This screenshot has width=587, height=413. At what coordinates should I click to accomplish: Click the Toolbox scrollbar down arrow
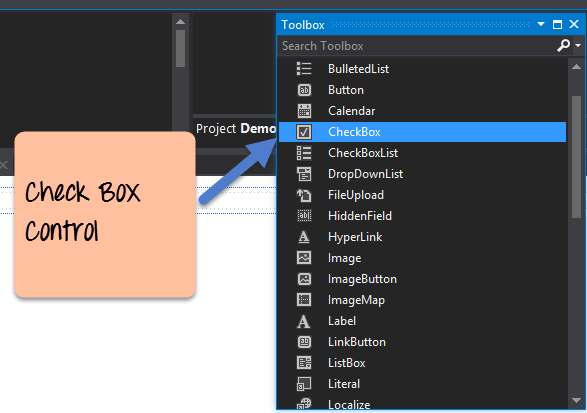pos(577,400)
